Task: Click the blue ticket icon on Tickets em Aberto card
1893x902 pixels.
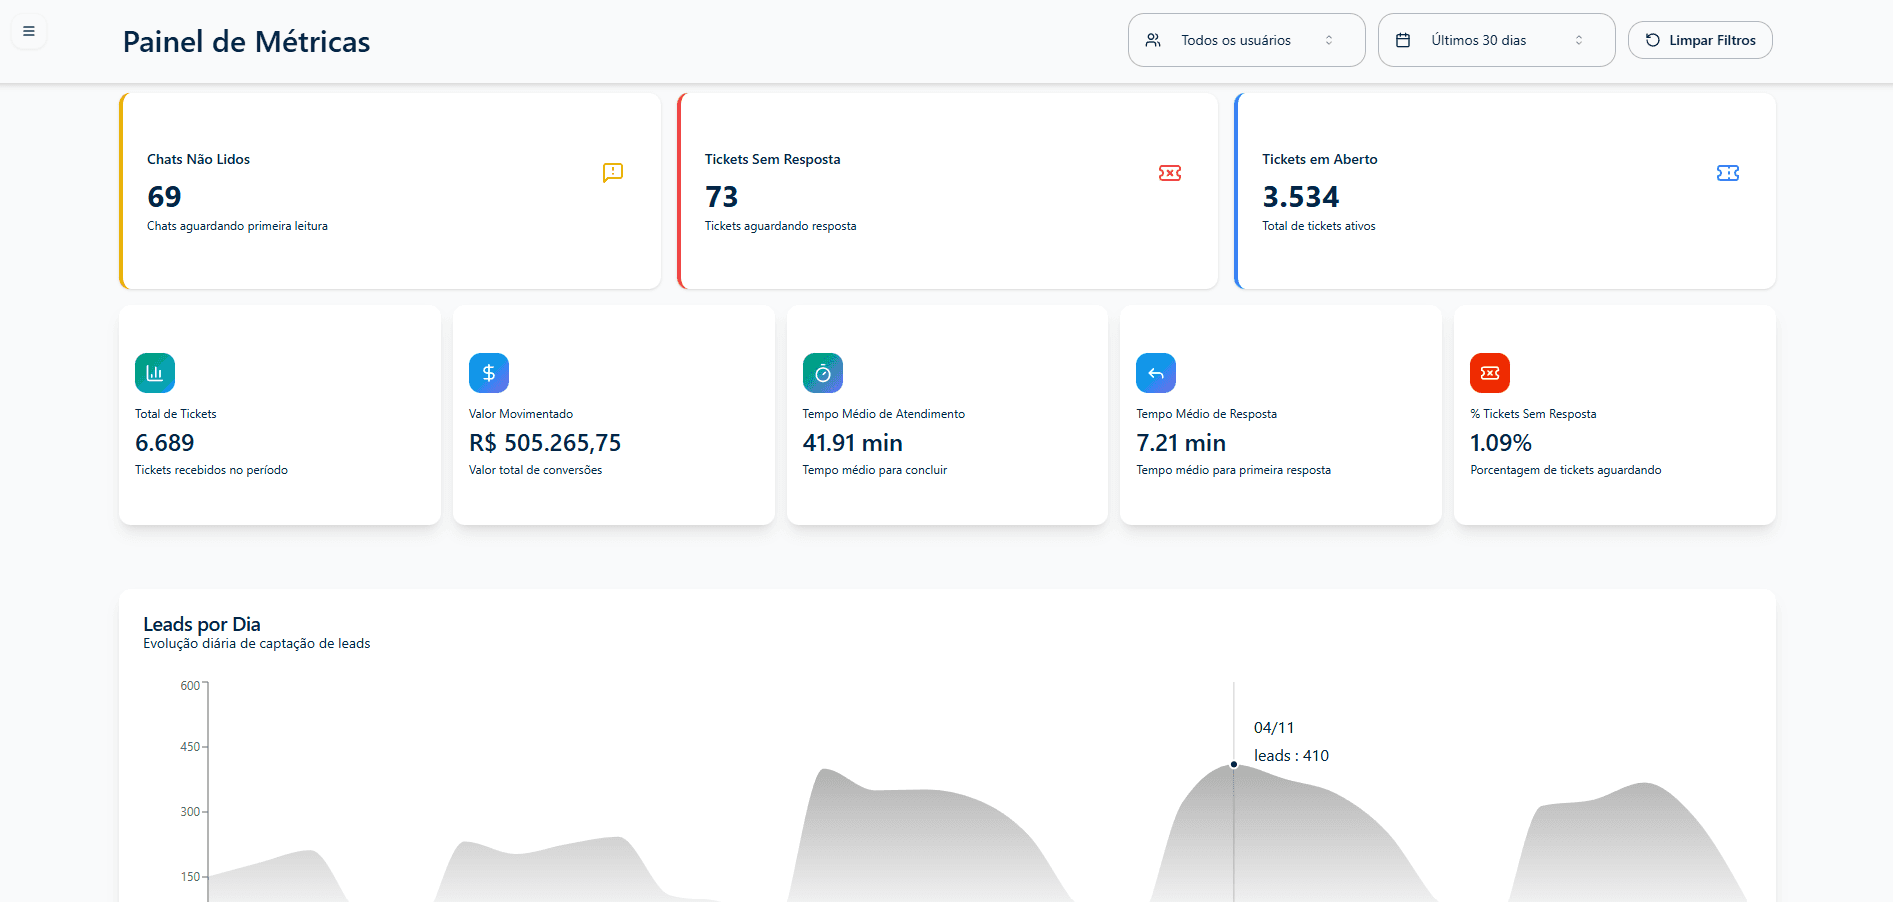Action: (1728, 172)
